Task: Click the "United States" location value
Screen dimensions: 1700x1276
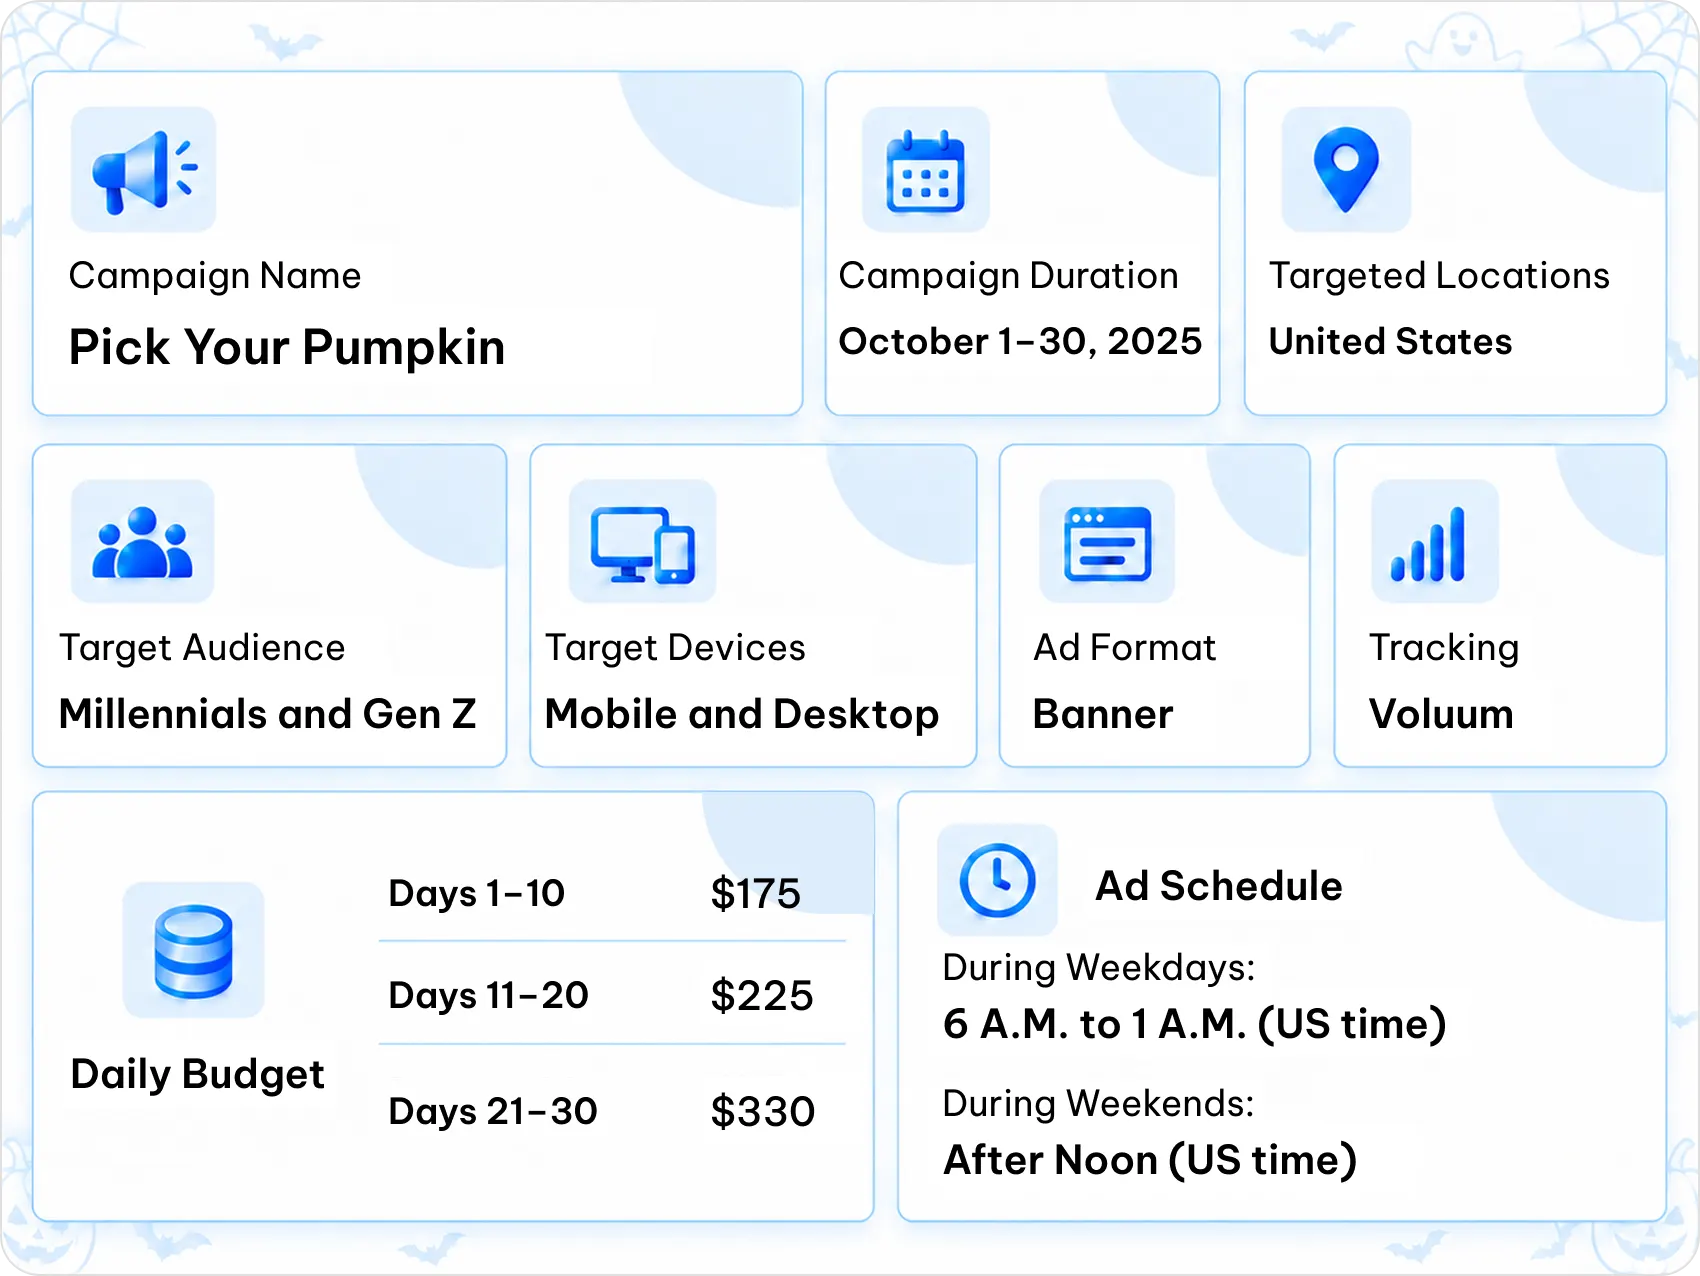Action: point(1390,342)
